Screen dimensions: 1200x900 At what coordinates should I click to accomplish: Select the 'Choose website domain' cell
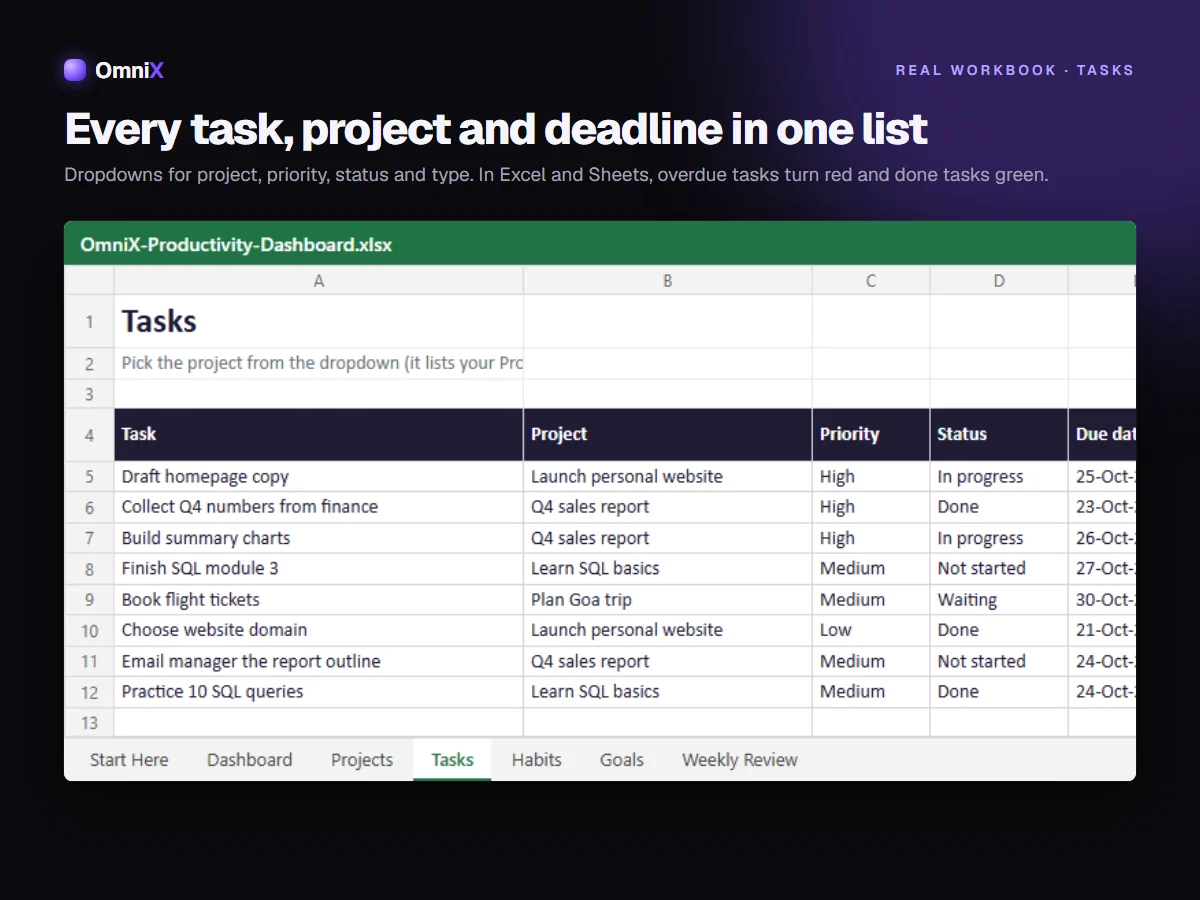(319, 630)
